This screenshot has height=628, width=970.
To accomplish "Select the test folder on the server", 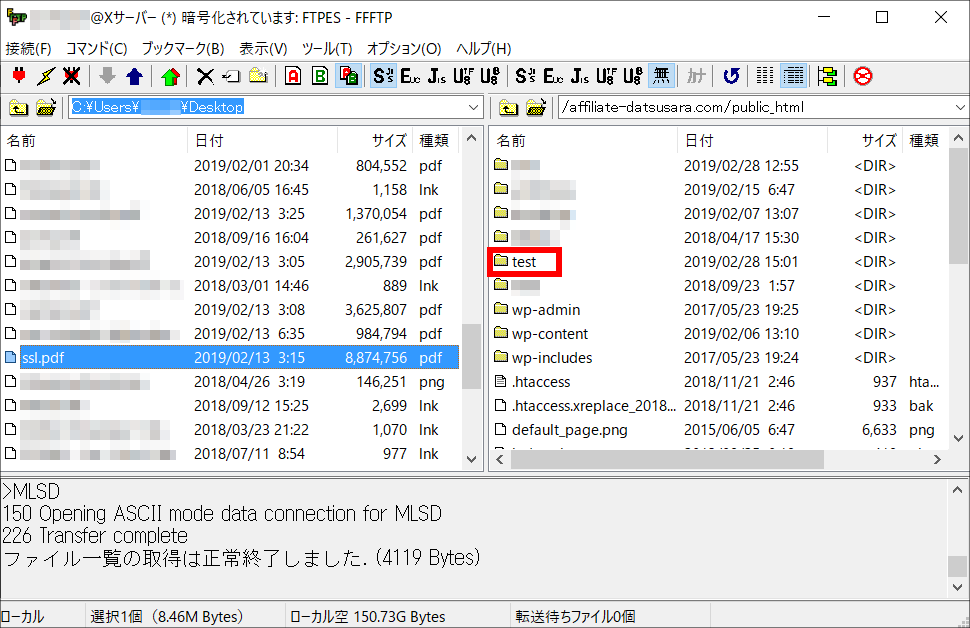I will point(524,261).
